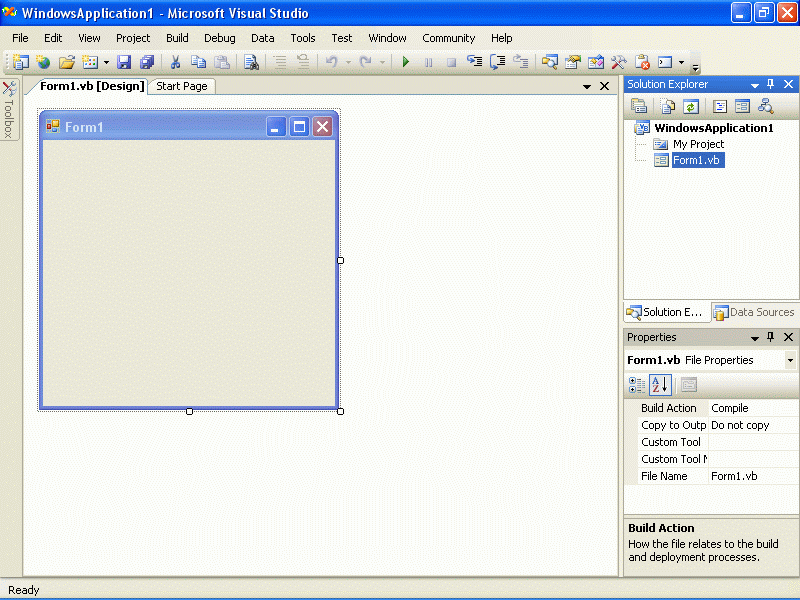Open Find in Files from the toolbar

[x=251, y=62]
